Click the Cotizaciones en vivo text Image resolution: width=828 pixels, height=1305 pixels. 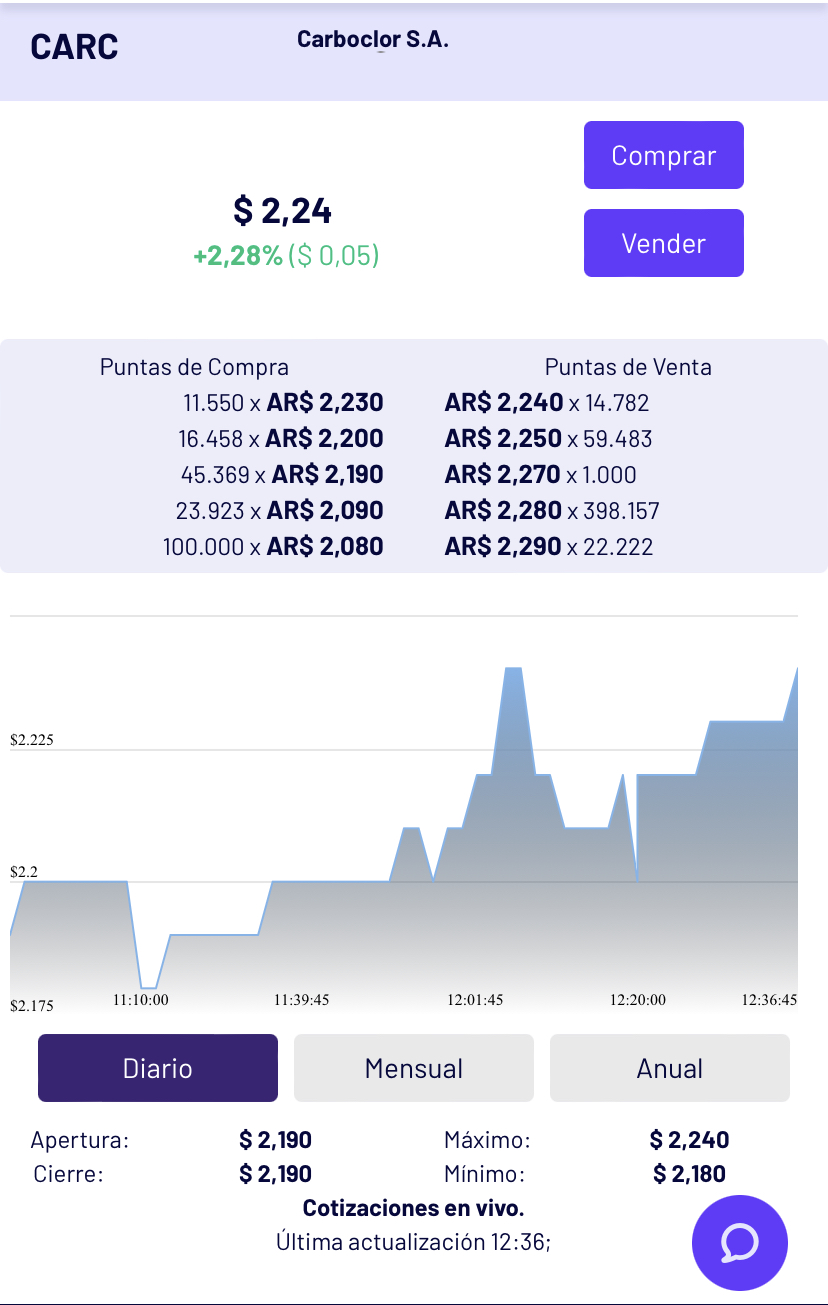(414, 1208)
